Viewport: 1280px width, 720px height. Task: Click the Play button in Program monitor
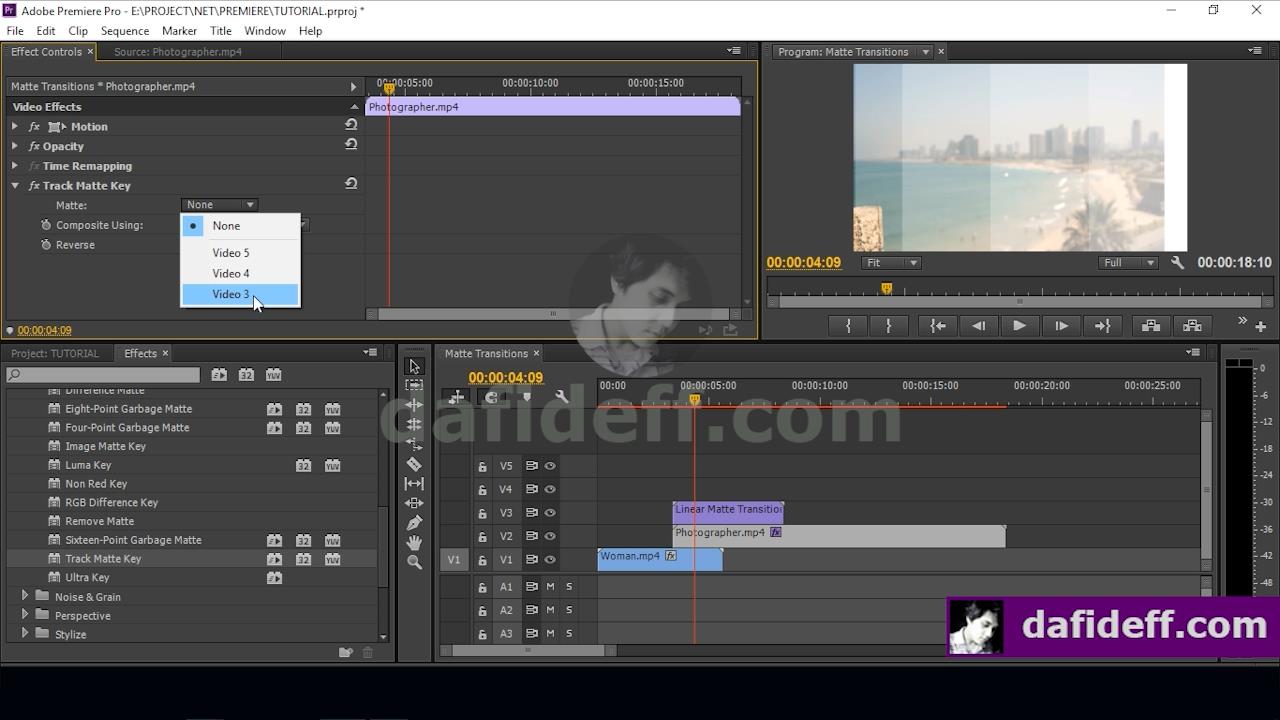1019,325
